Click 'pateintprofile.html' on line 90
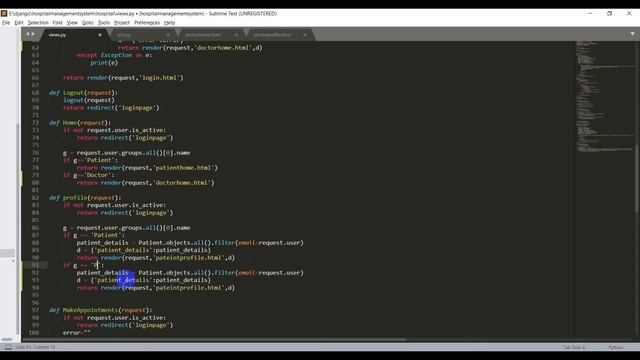 tap(190, 258)
